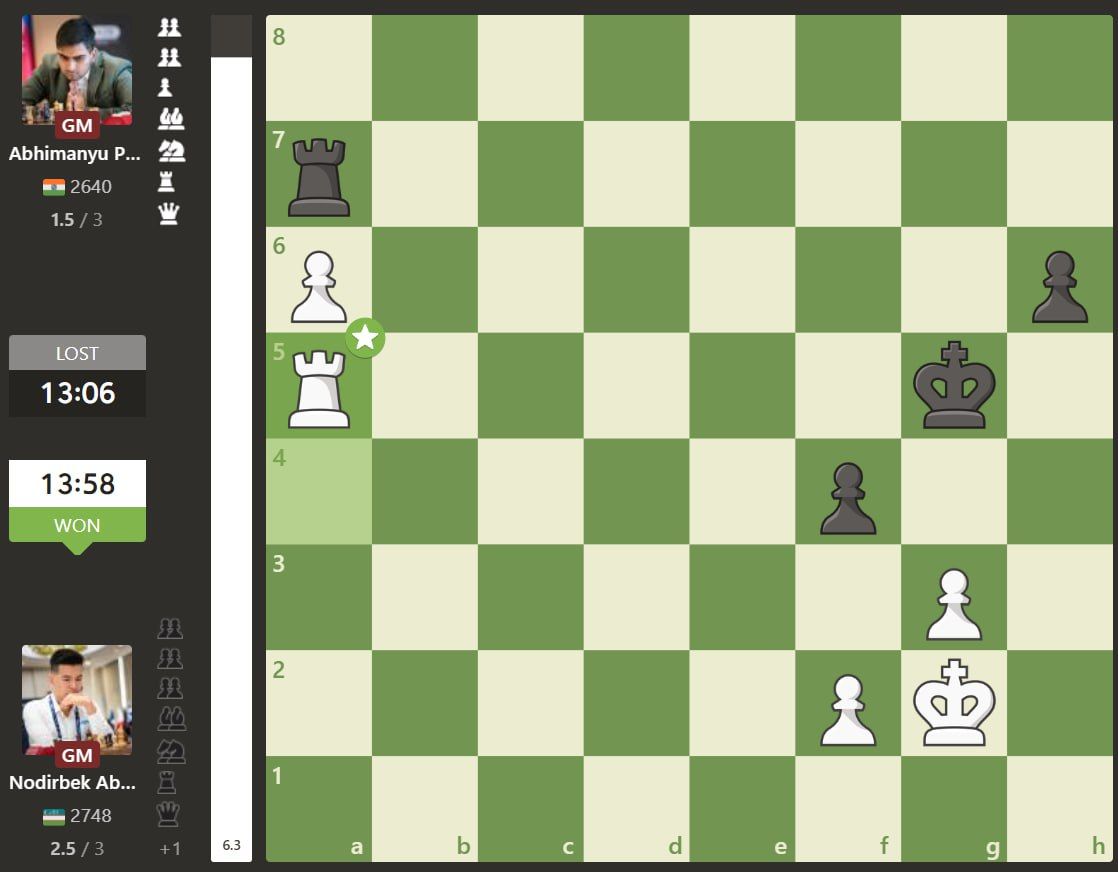Screen dimensions: 1118x872
Task: Click GM badge on Abhimanyu's photo
Action: click(77, 125)
